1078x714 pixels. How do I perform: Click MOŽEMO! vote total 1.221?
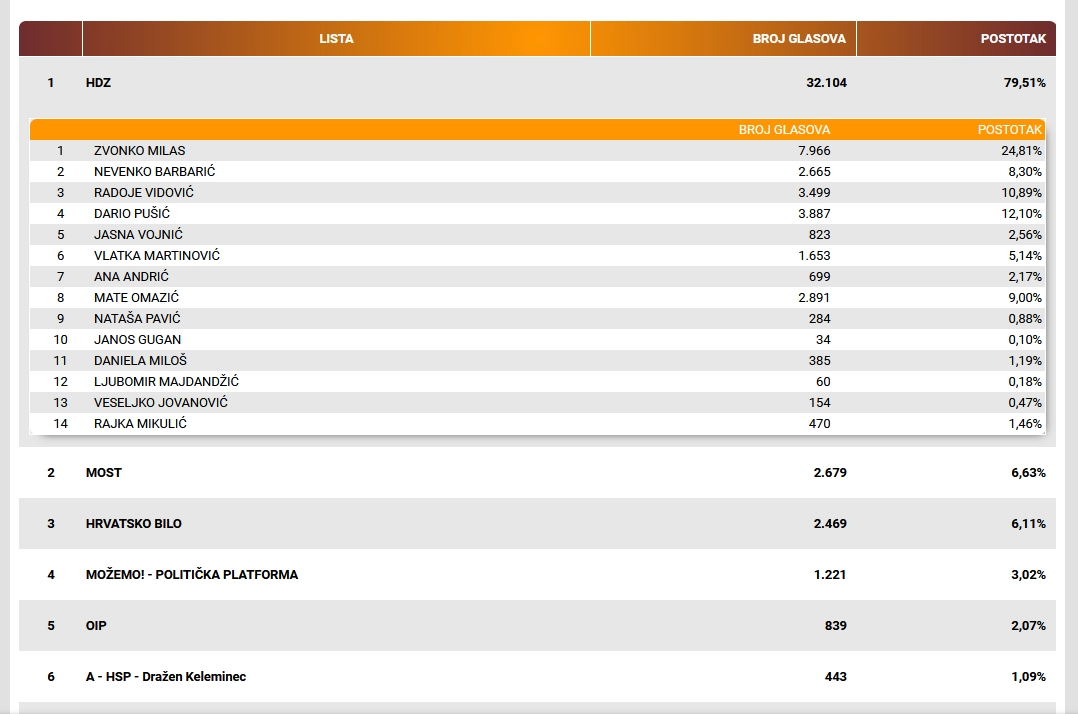[830, 574]
